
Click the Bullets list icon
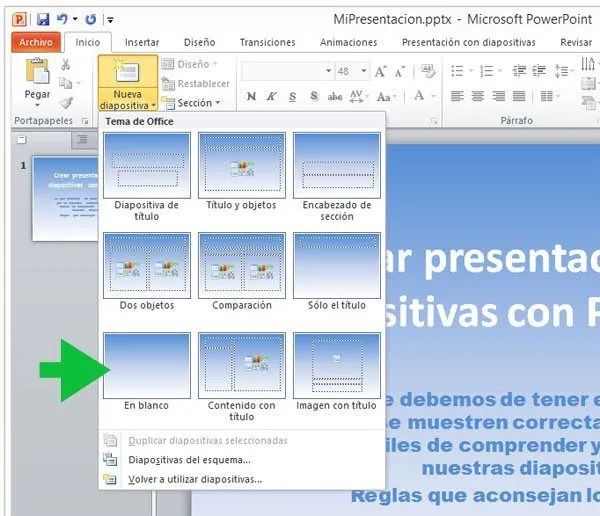(457, 71)
